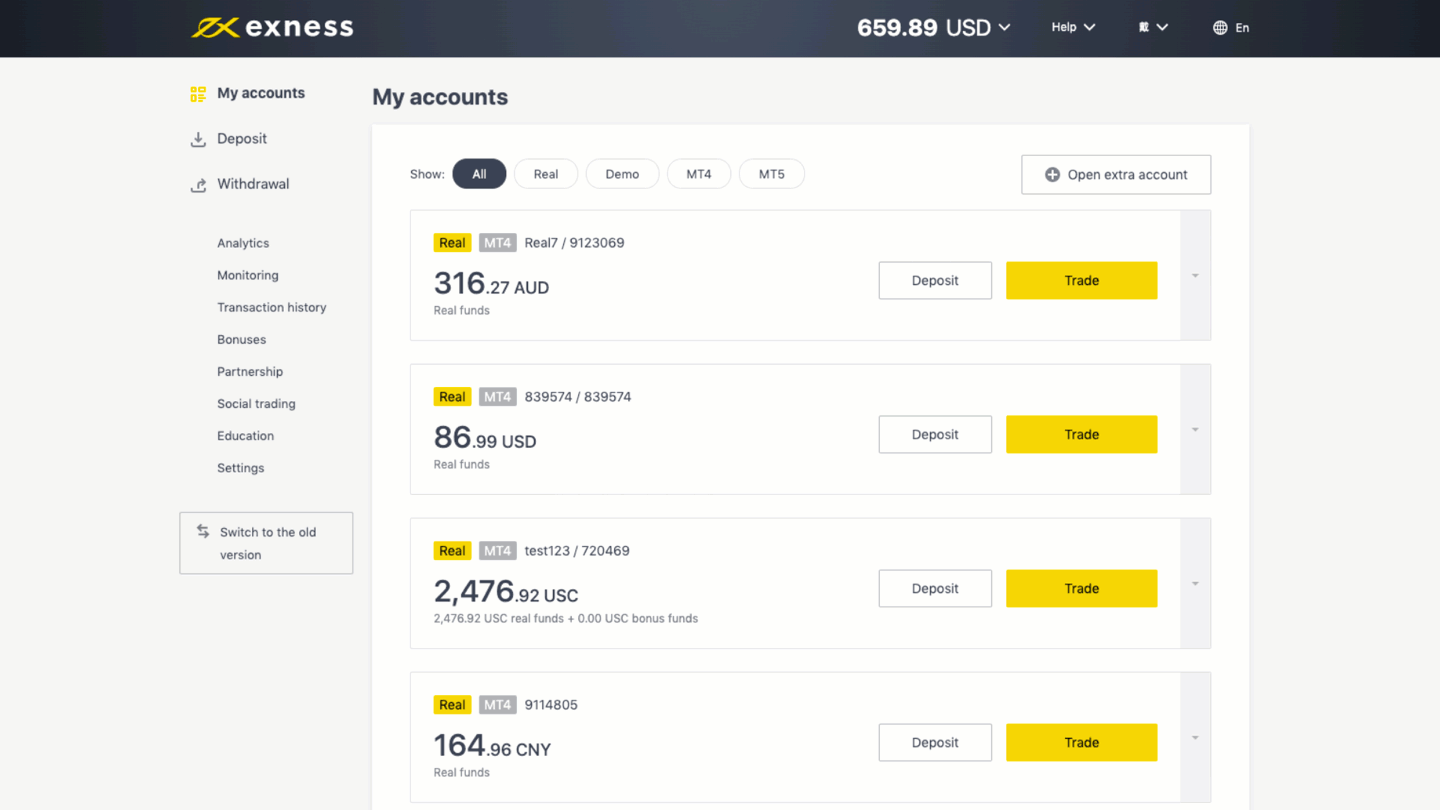Image resolution: width=1440 pixels, height=810 pixels.
Task: Filter accounts by Demo
Action: coord(622,174)
